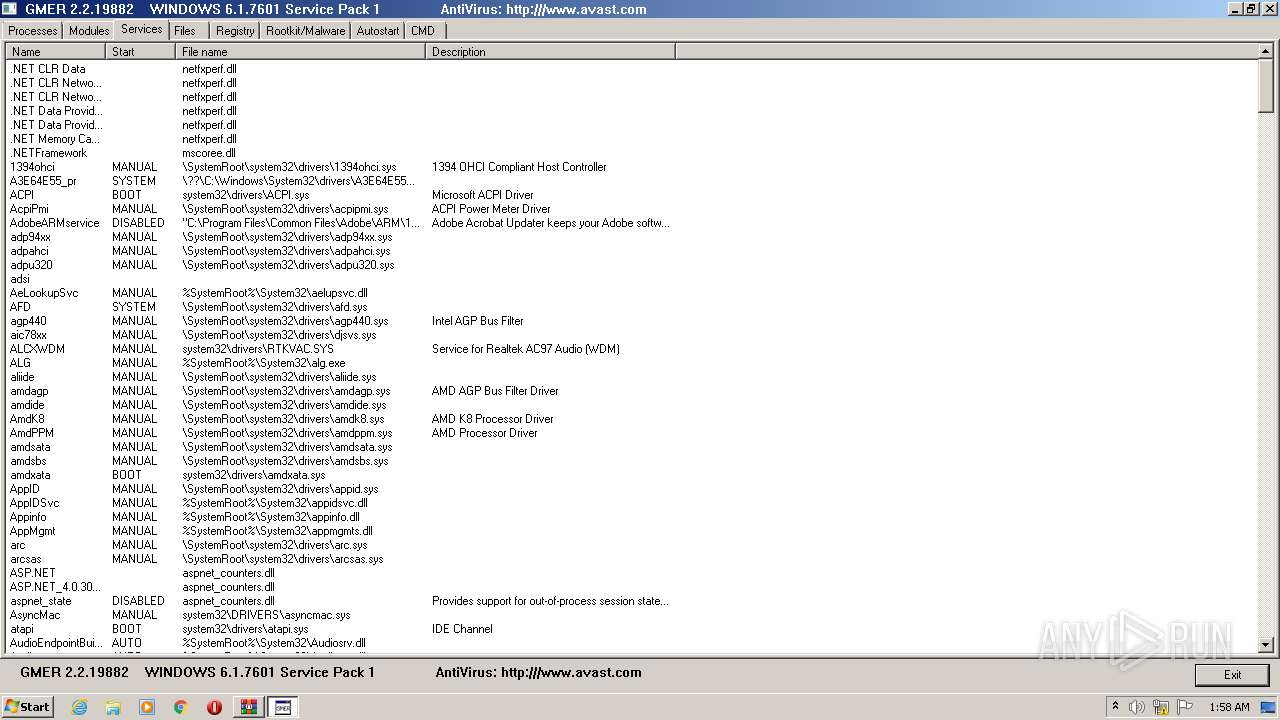Click the GMER taskbar button
1280x720 pixels.
coord(282,707)
